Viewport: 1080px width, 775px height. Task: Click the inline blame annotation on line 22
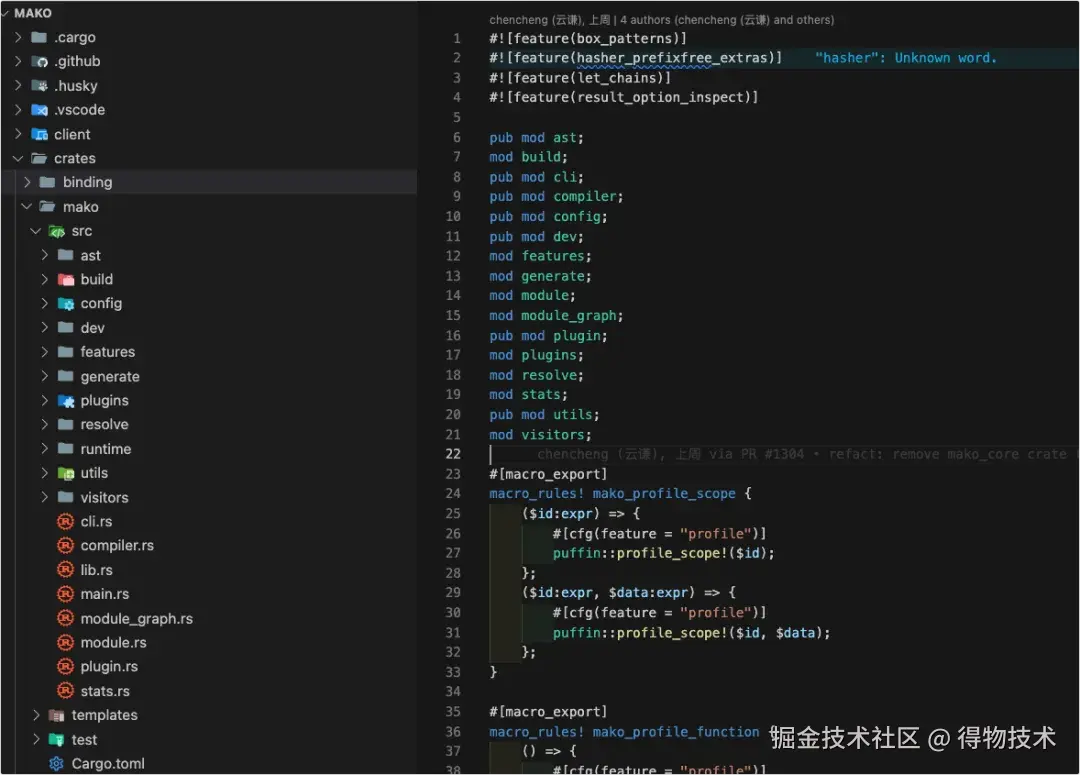tap(802, 454)
